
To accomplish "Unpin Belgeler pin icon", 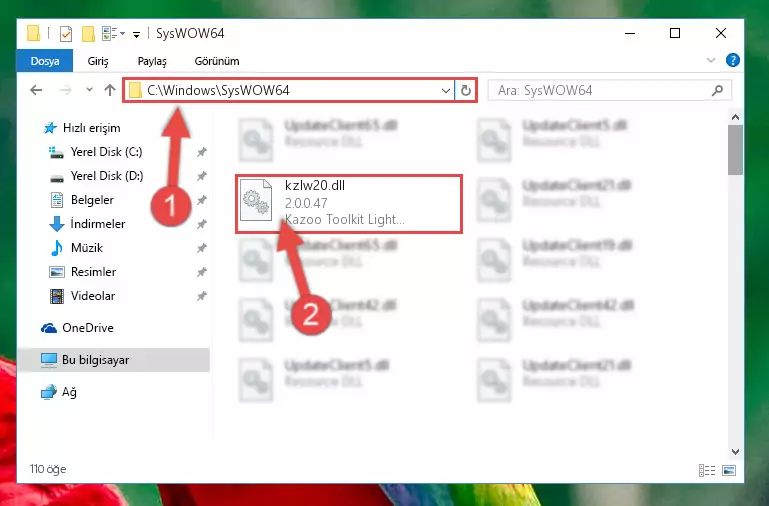I will point(202,200).
